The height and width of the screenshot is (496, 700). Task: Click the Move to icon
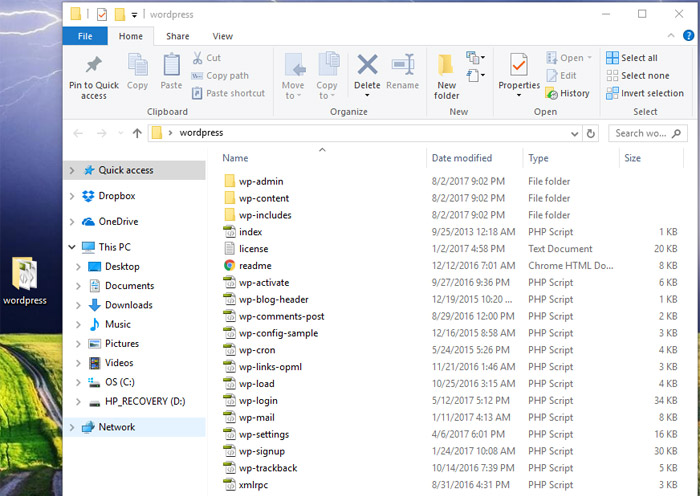pos(294,66)
